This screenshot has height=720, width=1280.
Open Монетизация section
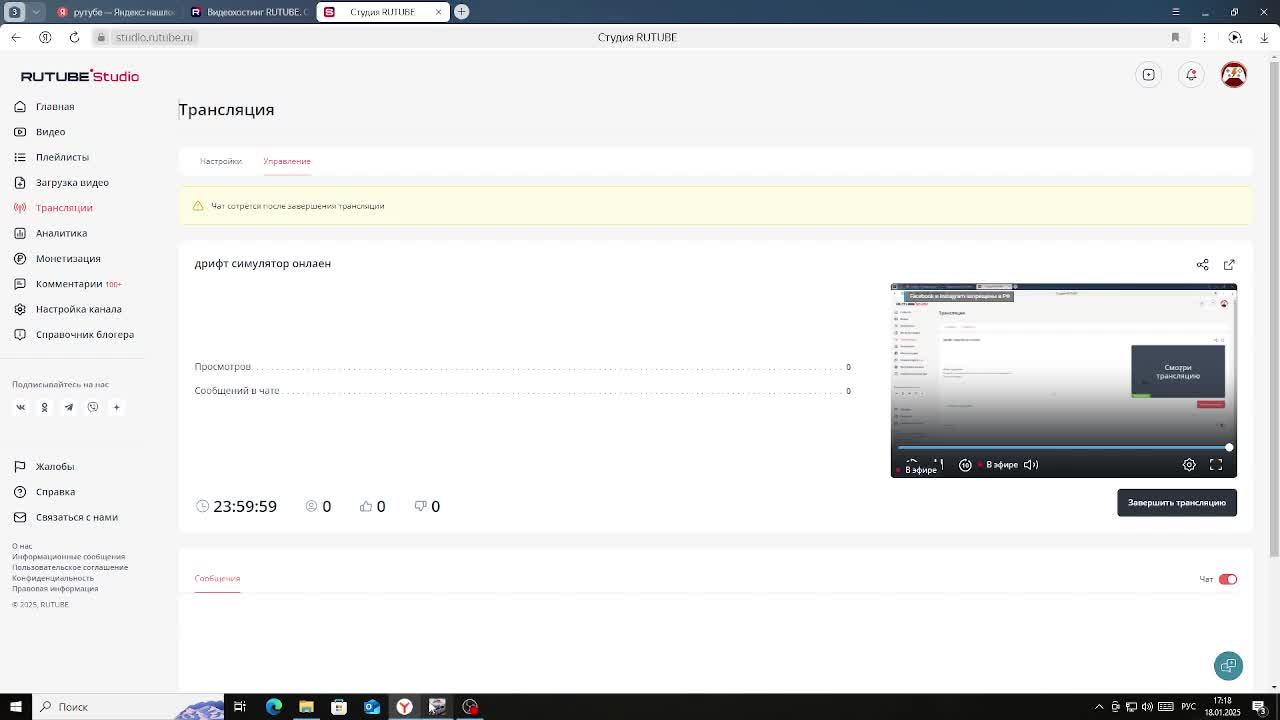pyautogui.click(x=68, y=258)
